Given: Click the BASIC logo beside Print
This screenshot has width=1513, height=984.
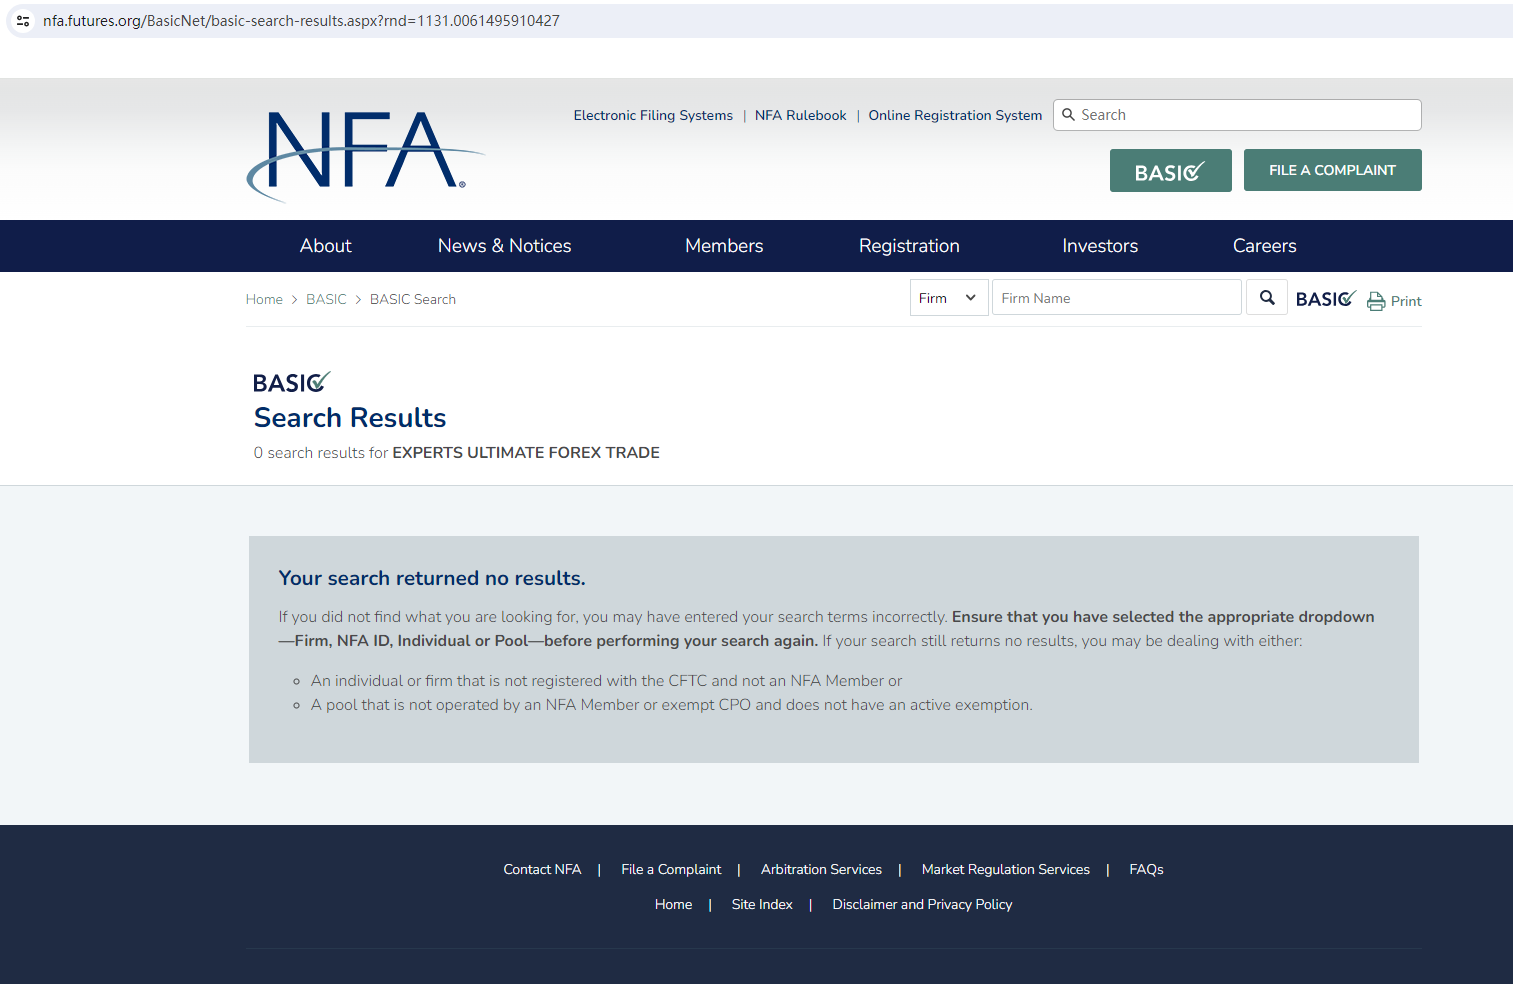Looking at the screenshot, I should pos(1325,299).
